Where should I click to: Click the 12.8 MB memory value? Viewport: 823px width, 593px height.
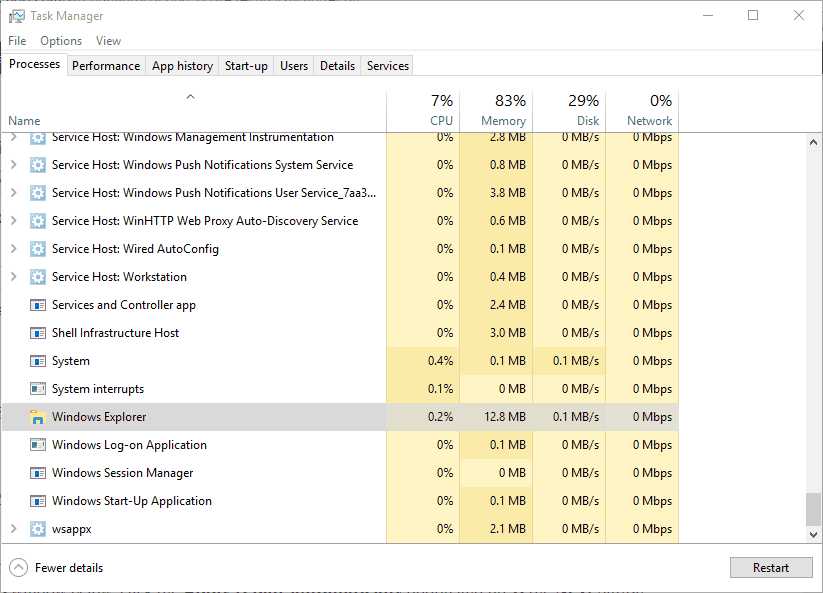point(504,417)
